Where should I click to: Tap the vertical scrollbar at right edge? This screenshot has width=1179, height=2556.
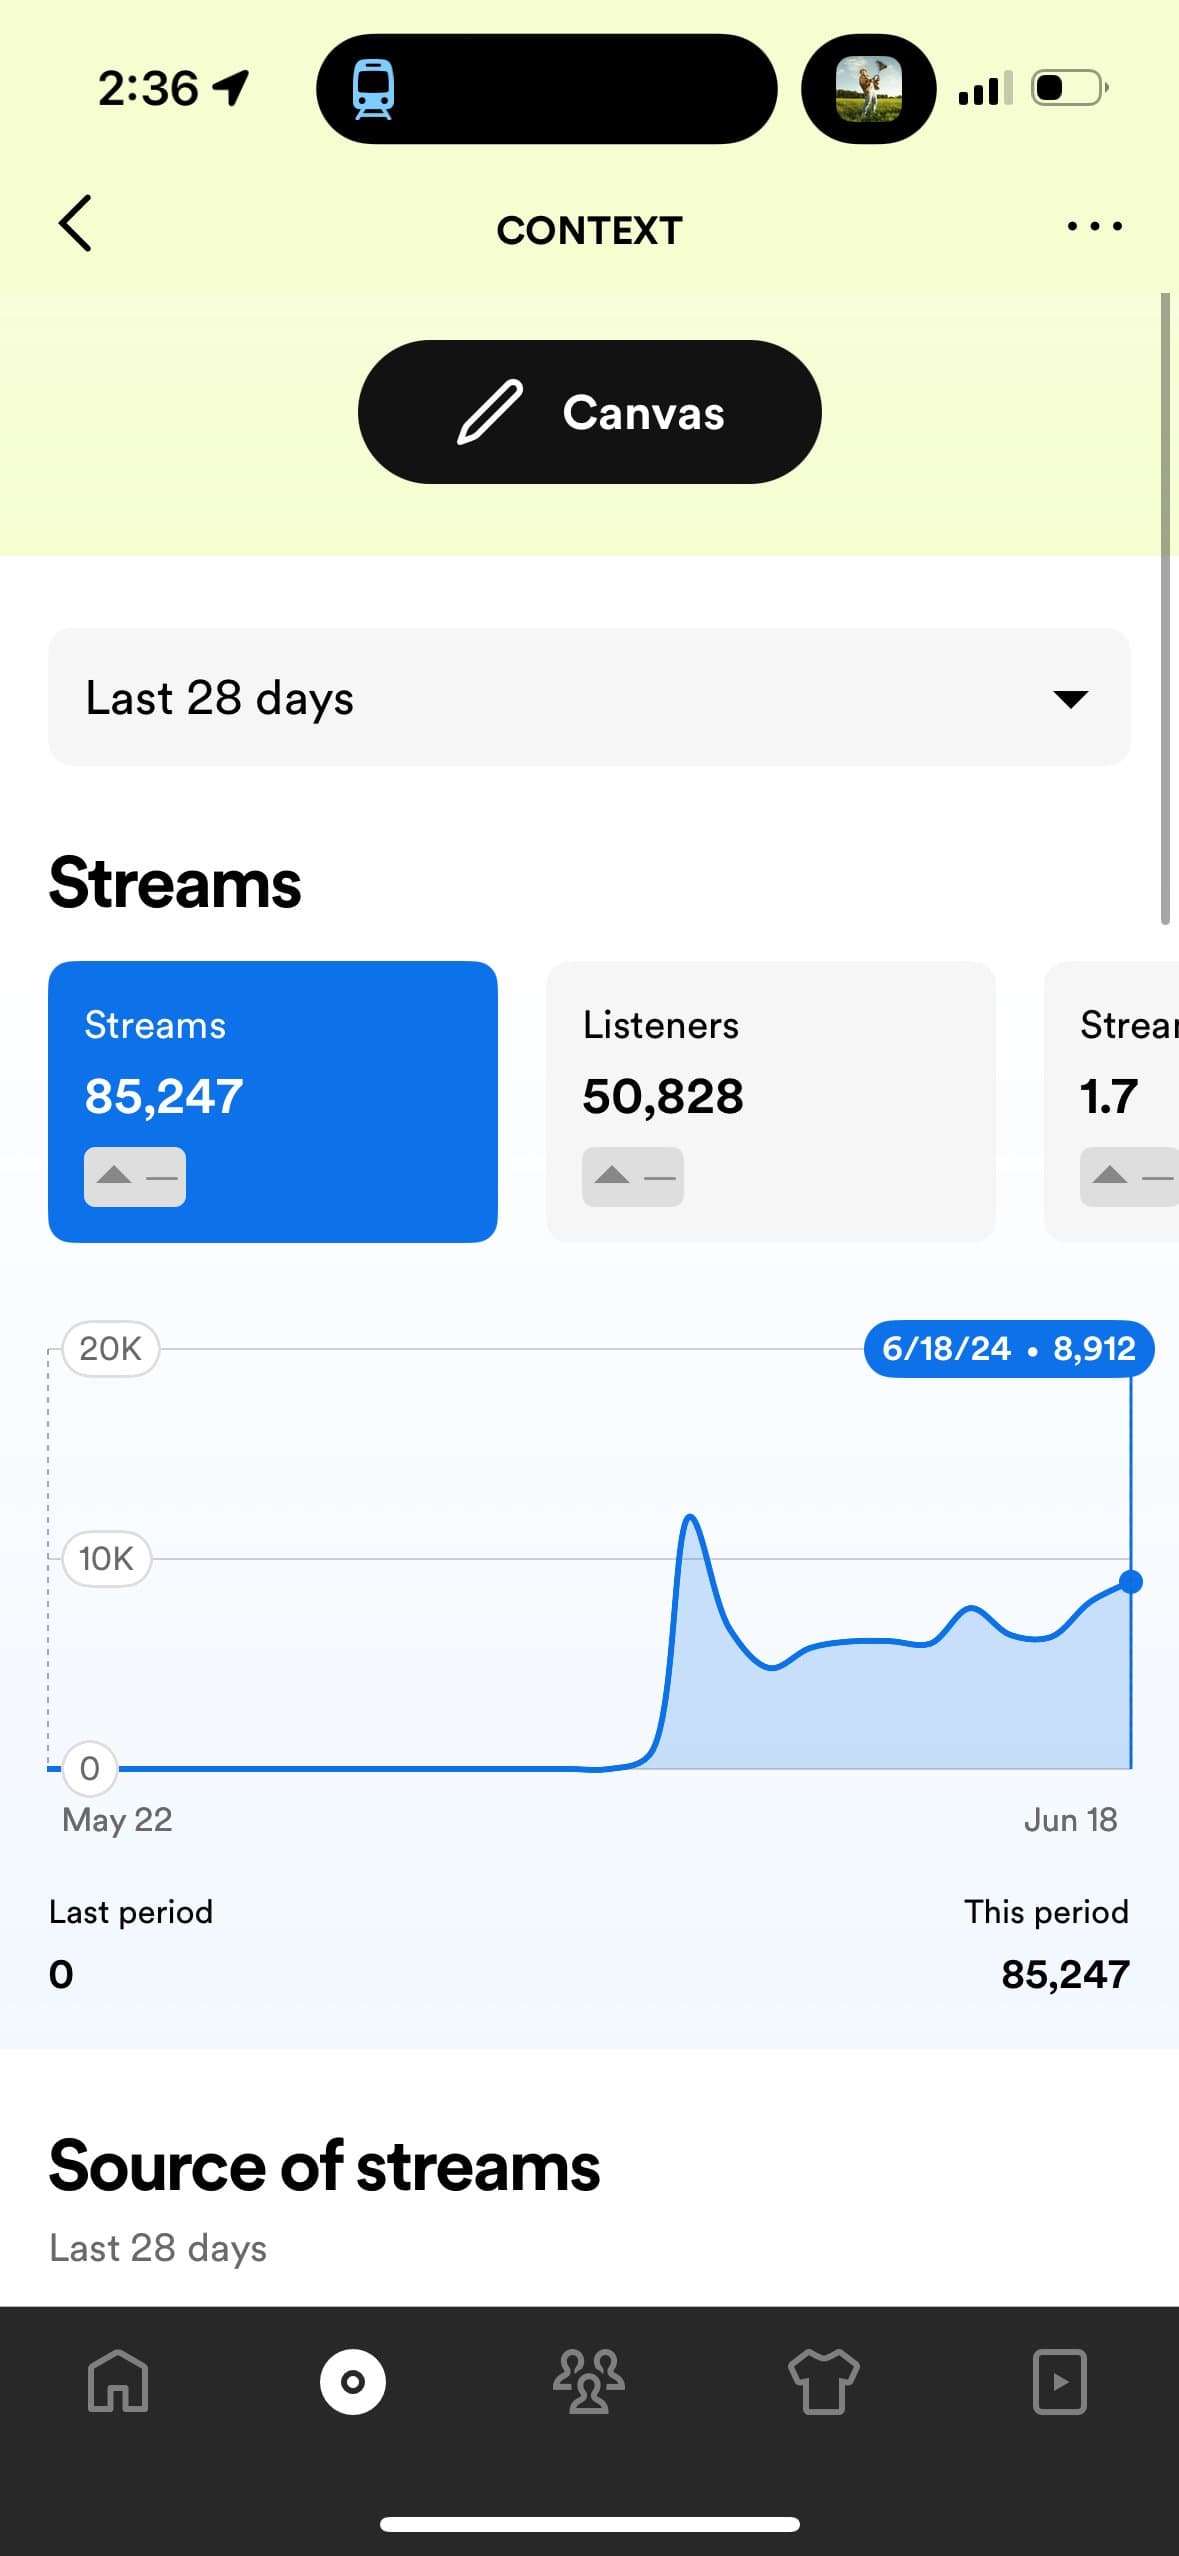coord(1165,608)
